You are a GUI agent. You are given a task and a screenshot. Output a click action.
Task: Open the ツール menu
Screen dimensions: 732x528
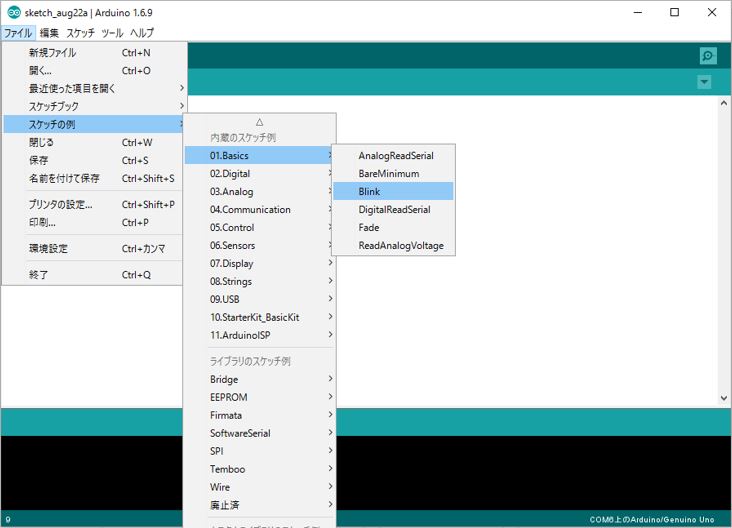pos(112,33)
